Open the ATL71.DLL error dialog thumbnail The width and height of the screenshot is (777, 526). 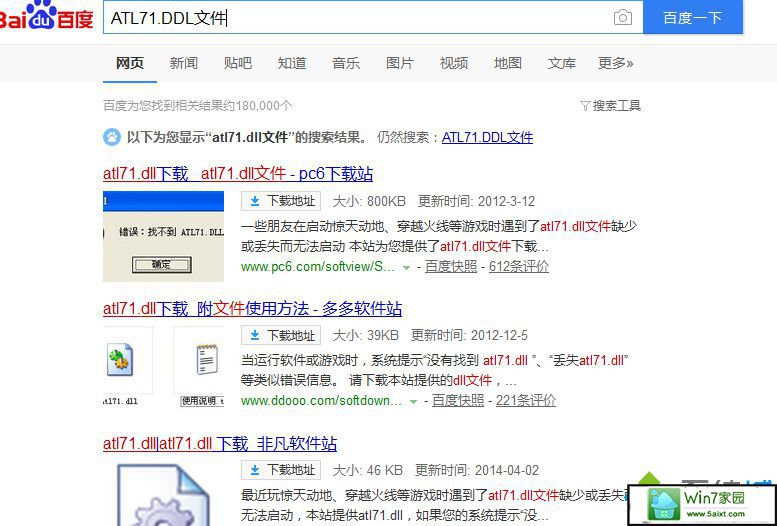(x=164, y=236)
